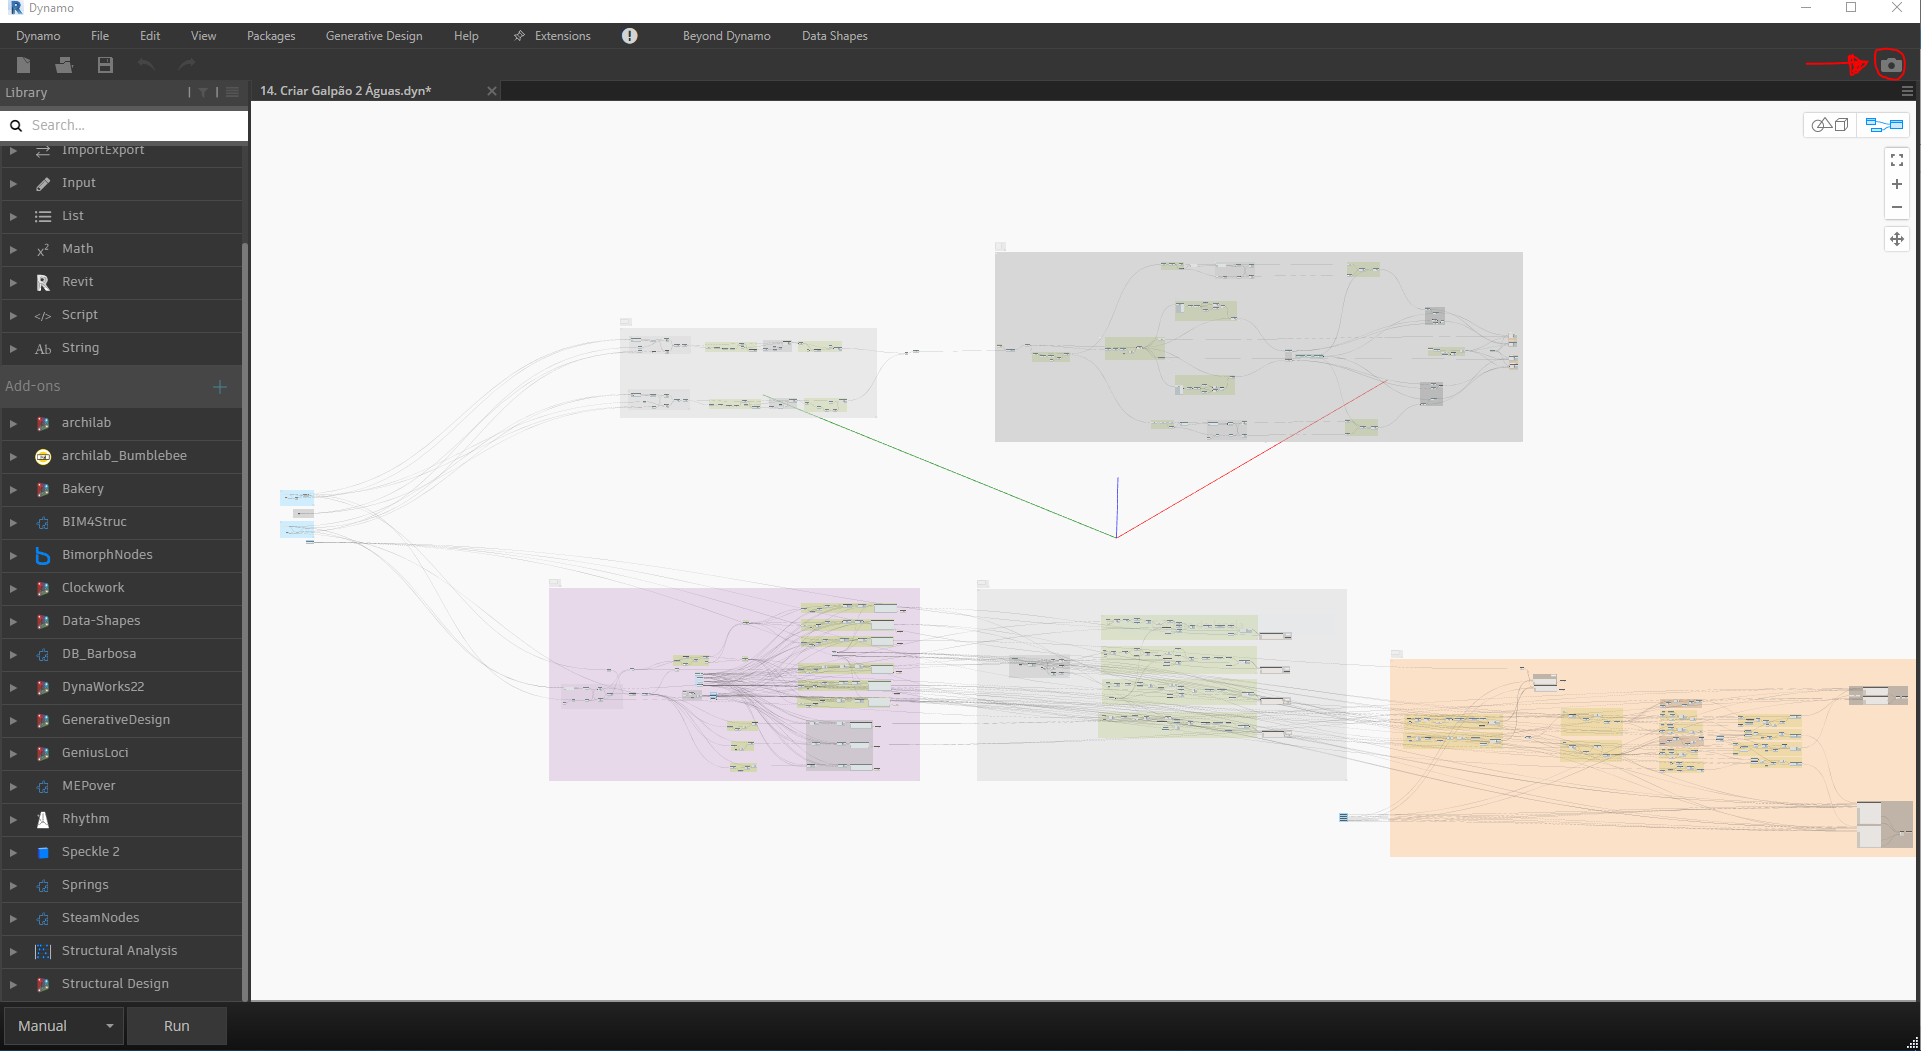The image size is (1921, 1051).
Task: Toggle graph view mode with blue nodes icon
Action: [x=1884, y=124]
